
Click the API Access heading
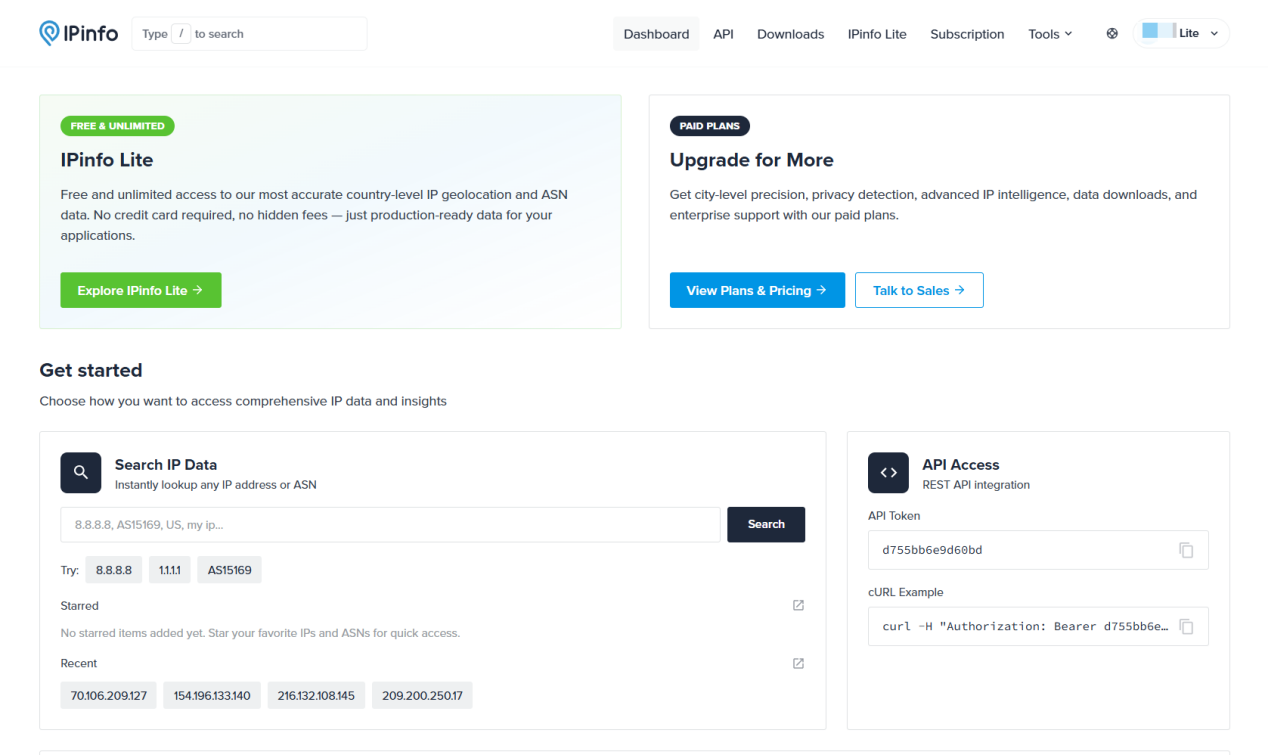(960, 465)
